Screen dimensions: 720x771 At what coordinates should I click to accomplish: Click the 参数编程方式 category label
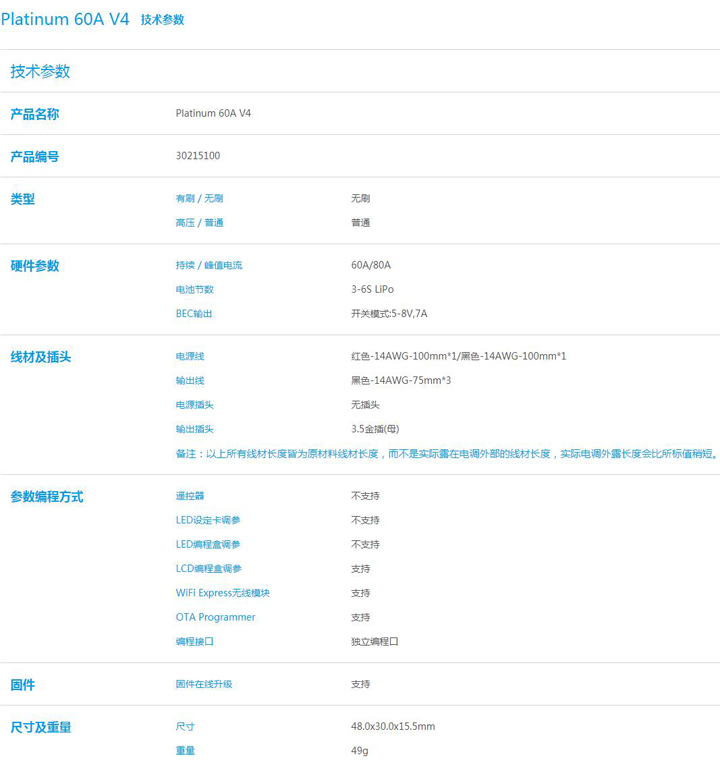(x=47, y=497)
